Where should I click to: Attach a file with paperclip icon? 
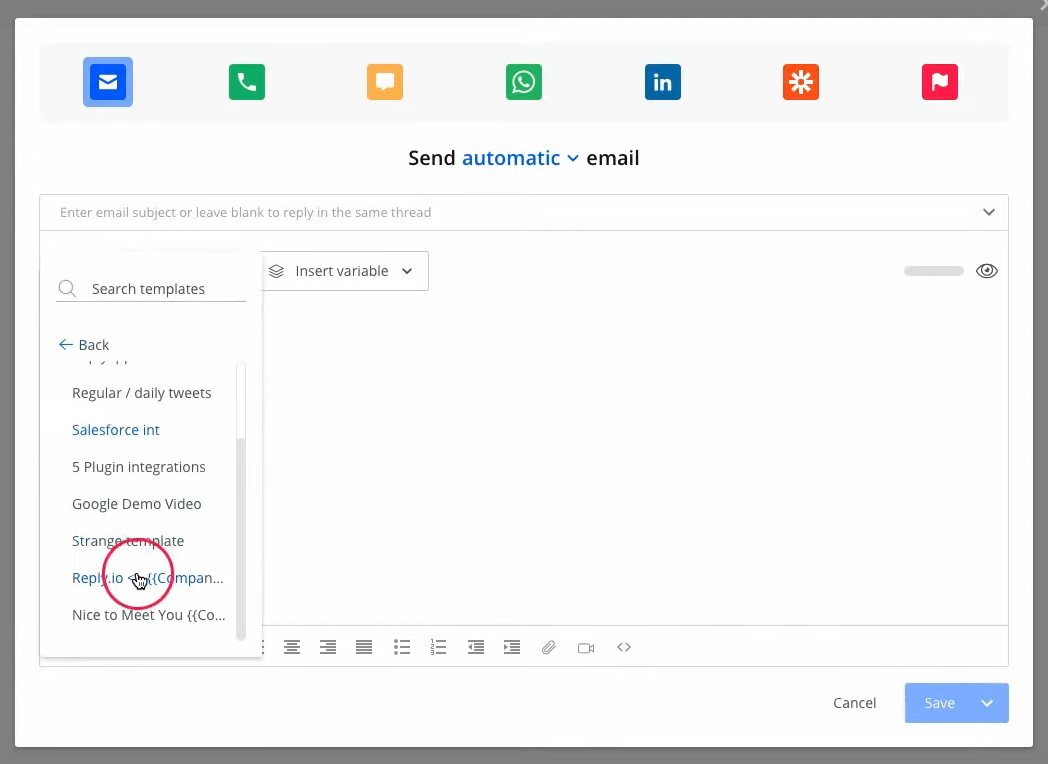click(549, 647)
